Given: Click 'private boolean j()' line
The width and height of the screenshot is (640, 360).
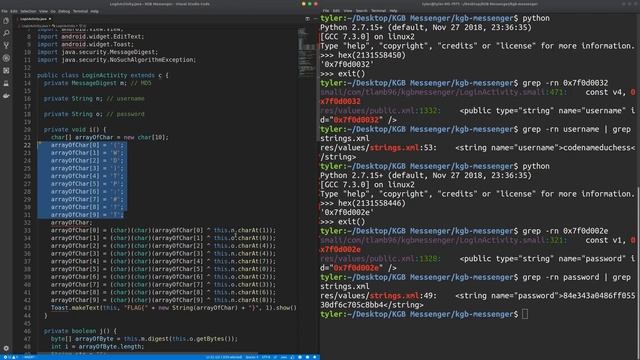Looking at the screenshot, I should tap(80, 331).
